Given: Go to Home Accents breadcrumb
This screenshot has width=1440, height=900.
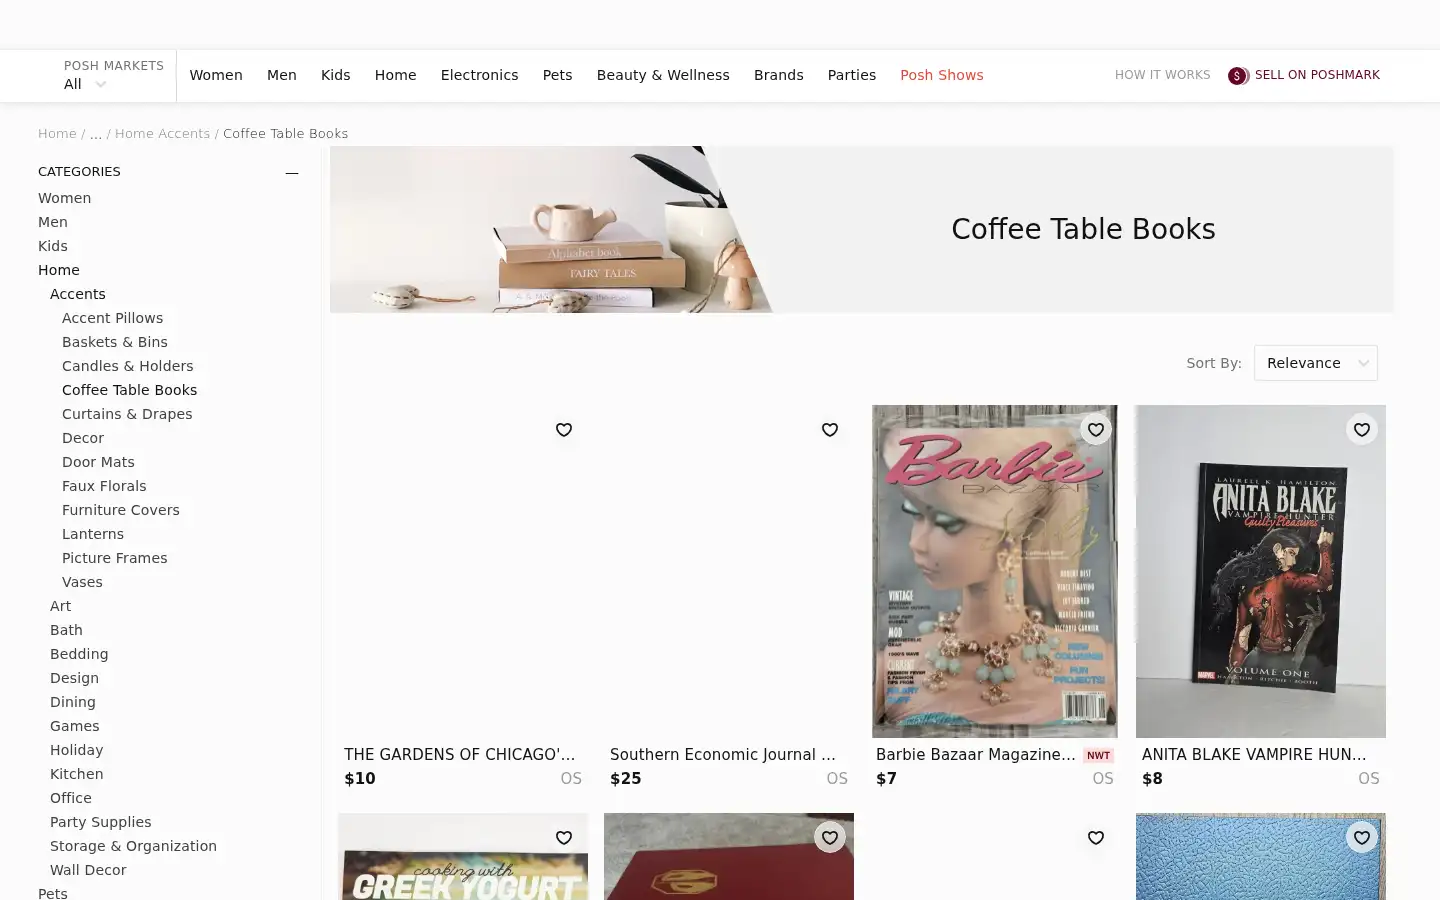Looking at the screenshot, I should (x=162, y=133).
